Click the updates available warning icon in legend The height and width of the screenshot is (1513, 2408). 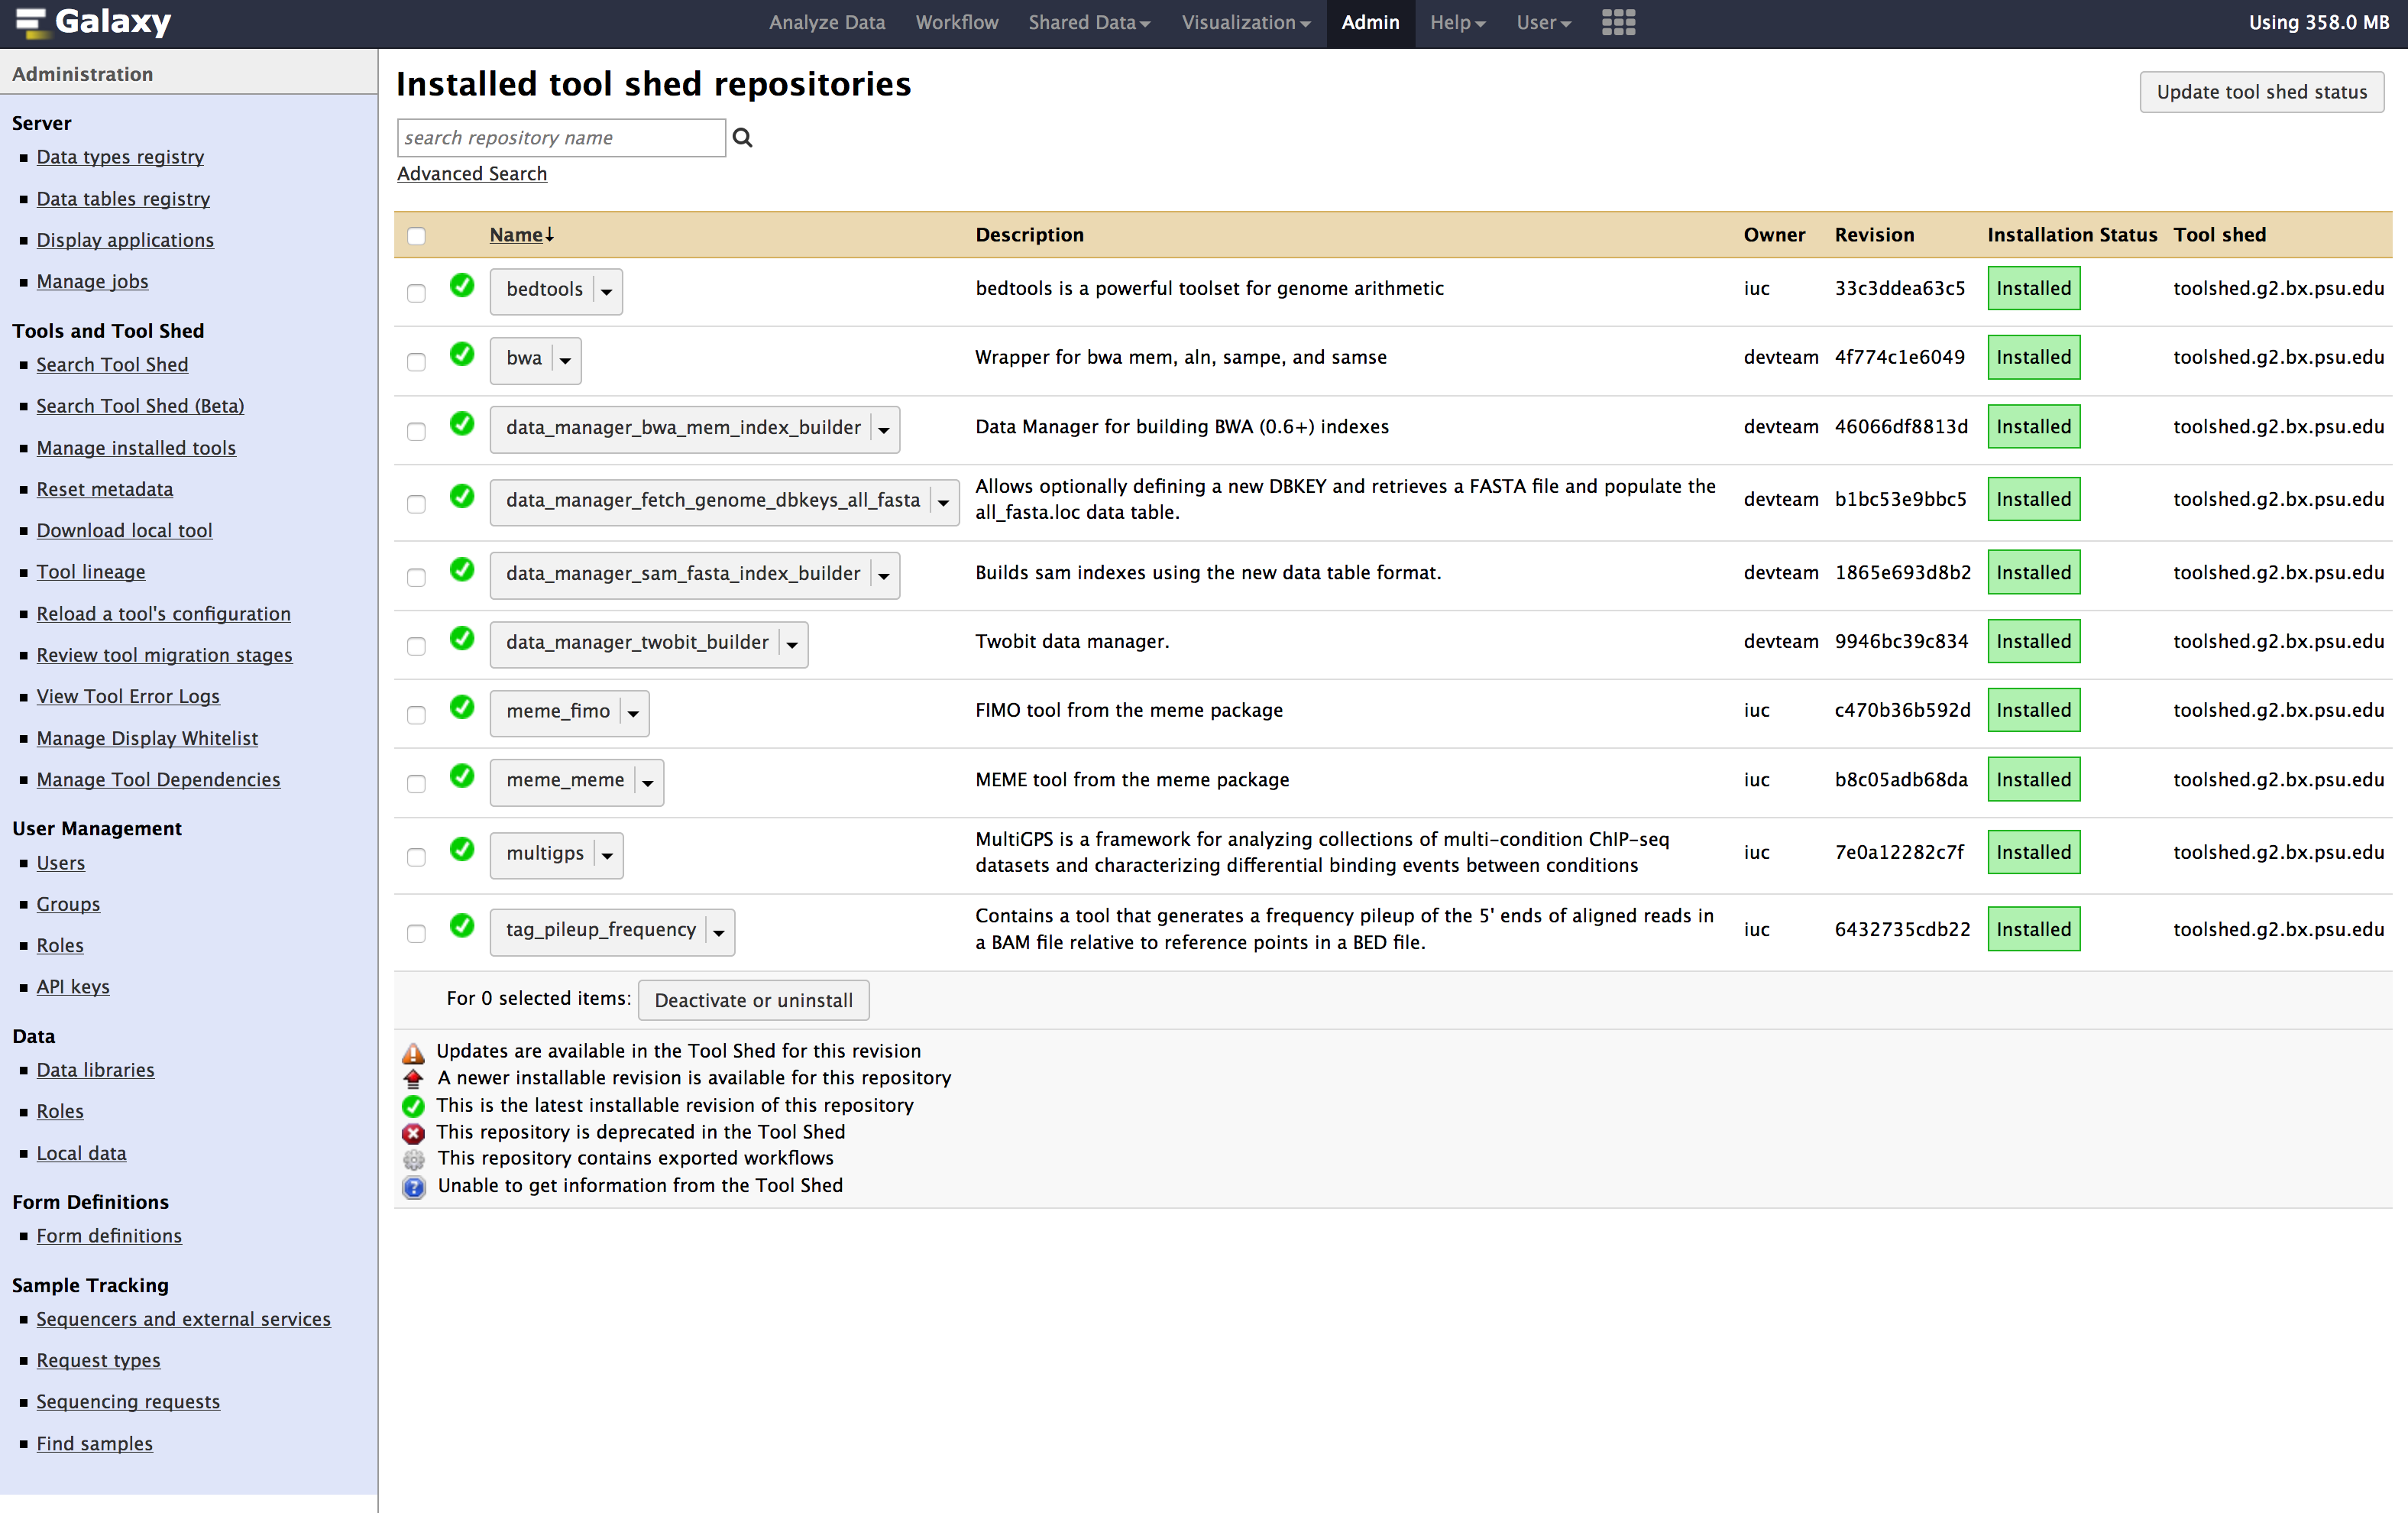[413, 1052]
